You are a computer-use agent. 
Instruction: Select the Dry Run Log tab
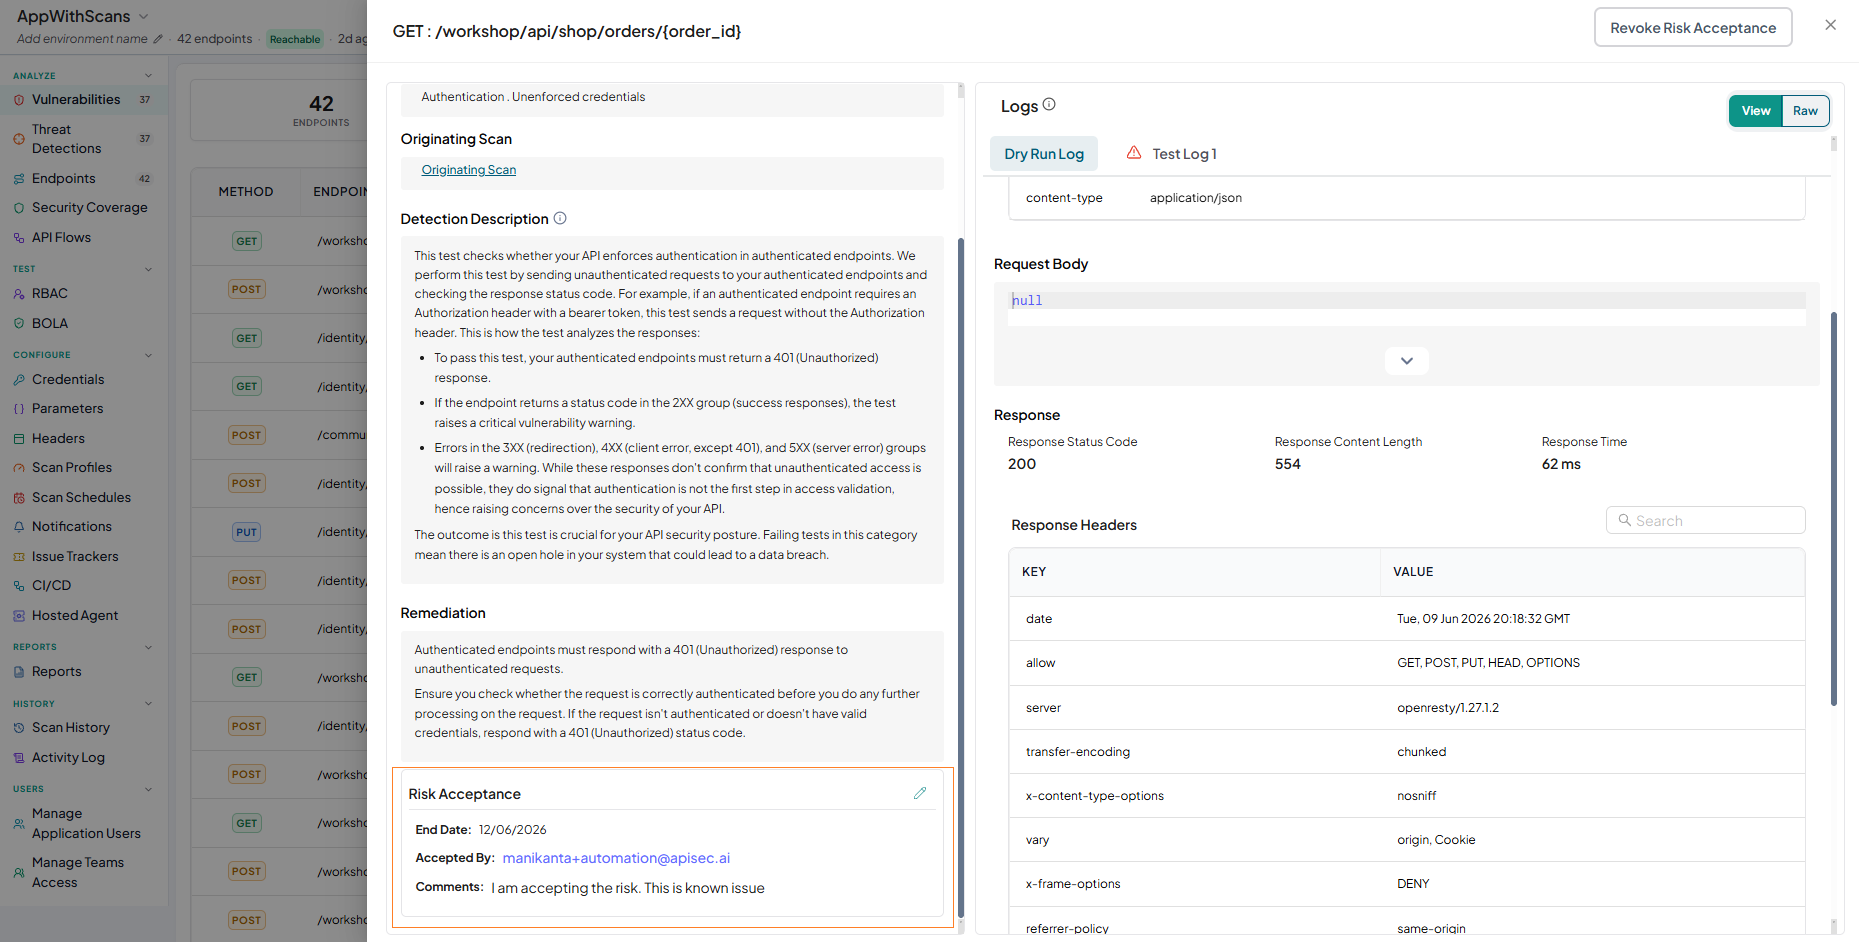click(x=1044, y=154)
